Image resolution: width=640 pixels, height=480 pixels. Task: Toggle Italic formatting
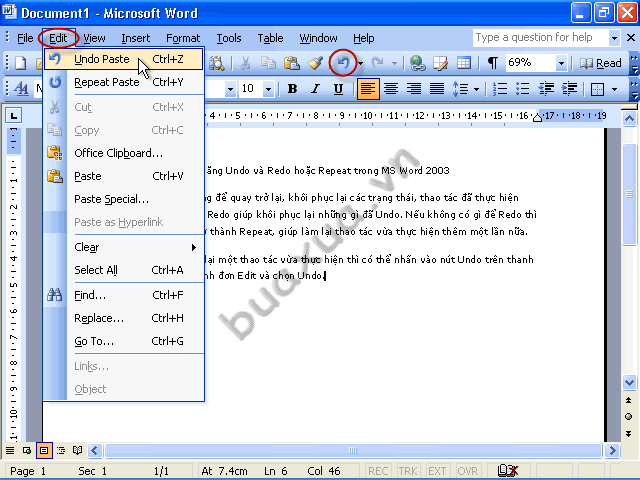(x=315, y=89)
